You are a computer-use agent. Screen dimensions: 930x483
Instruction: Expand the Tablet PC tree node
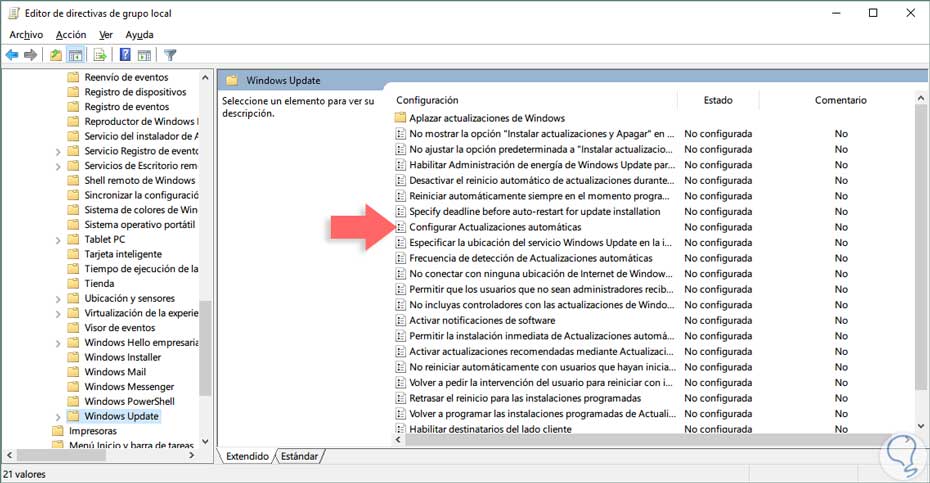pos(58,240)
